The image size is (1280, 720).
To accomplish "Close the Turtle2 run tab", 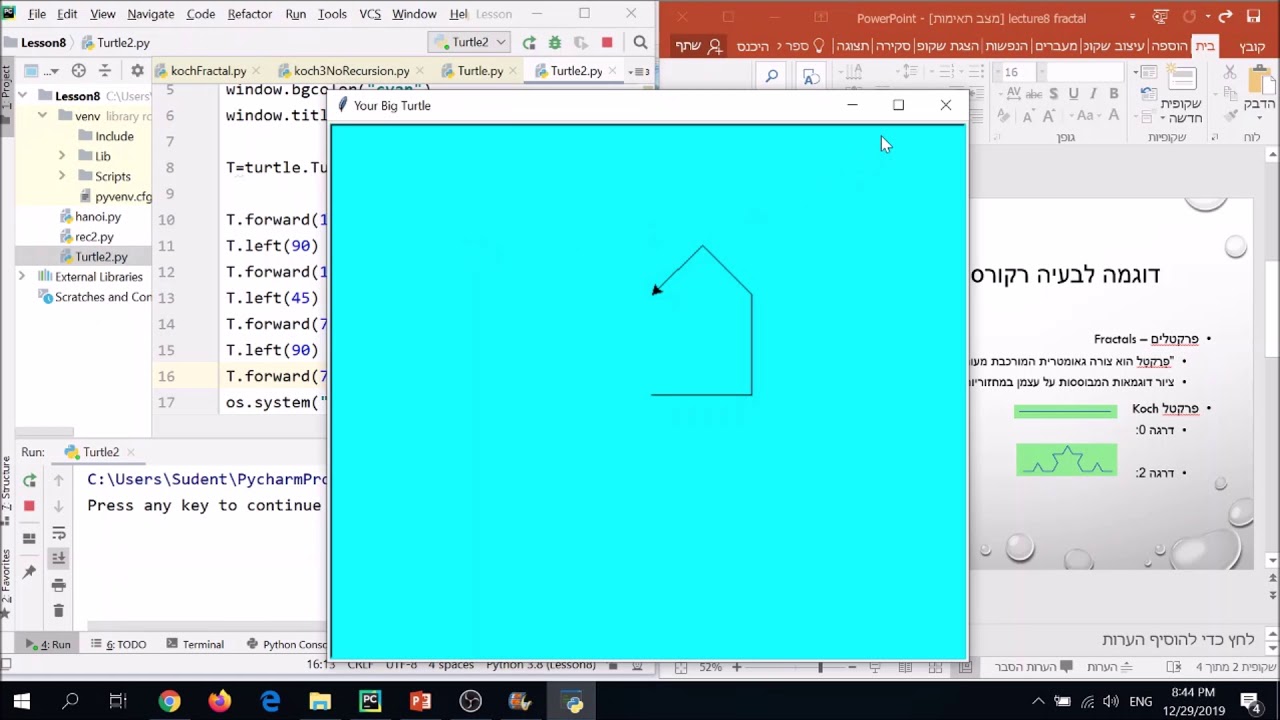I will pos(133,452).
